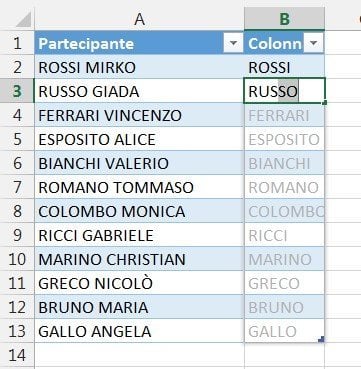Select the greyed FERRARI flash fill suggestion

tap(284, 115)
